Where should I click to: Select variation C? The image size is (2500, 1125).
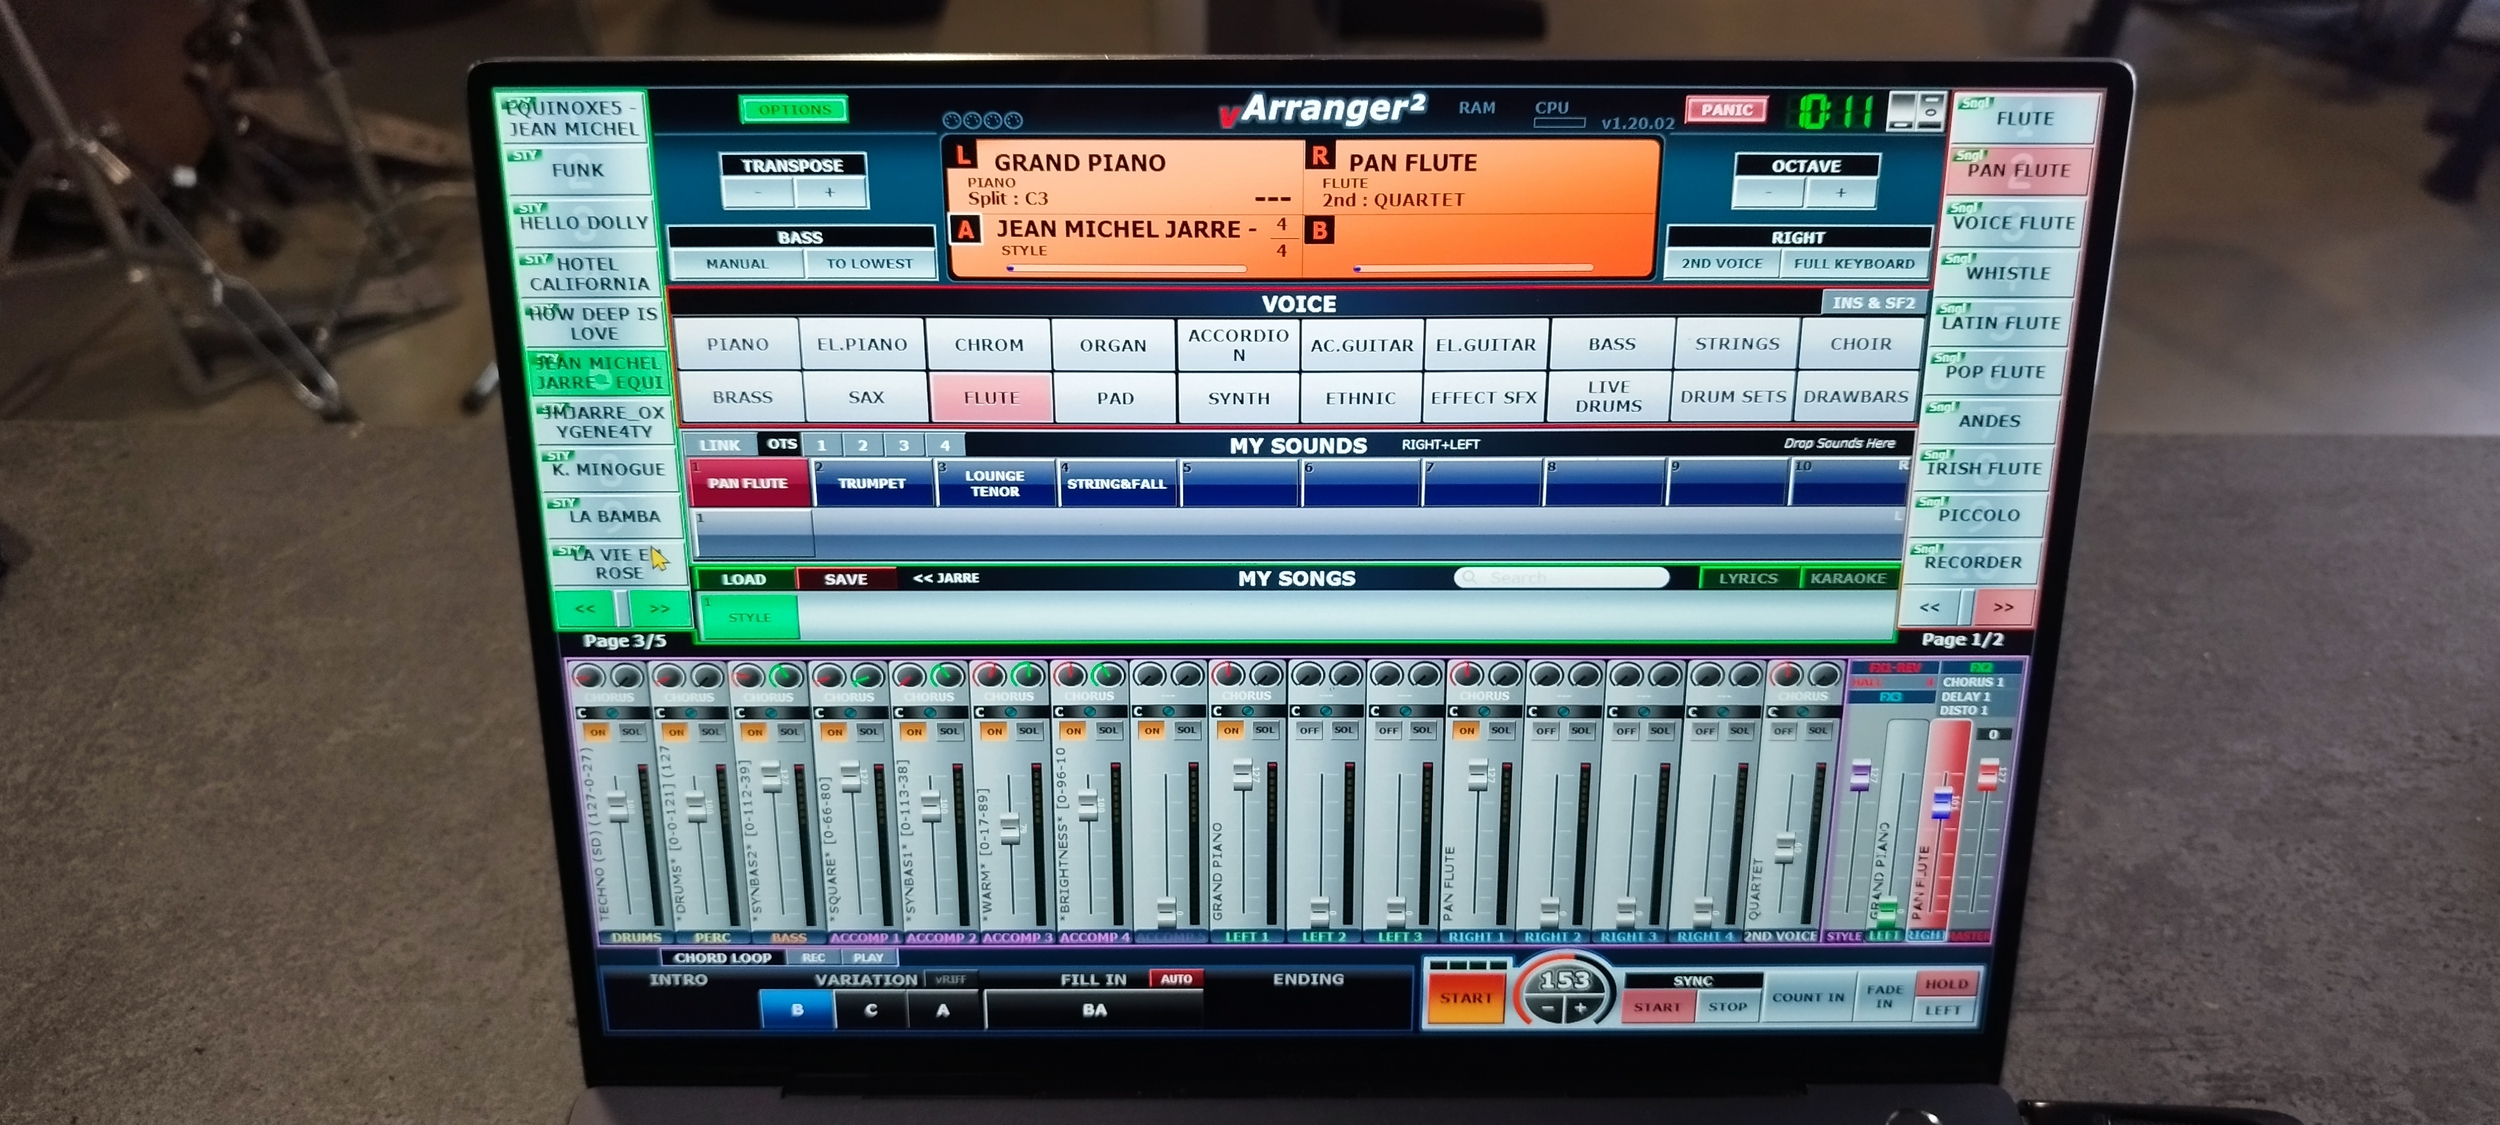pos(871,1010)
